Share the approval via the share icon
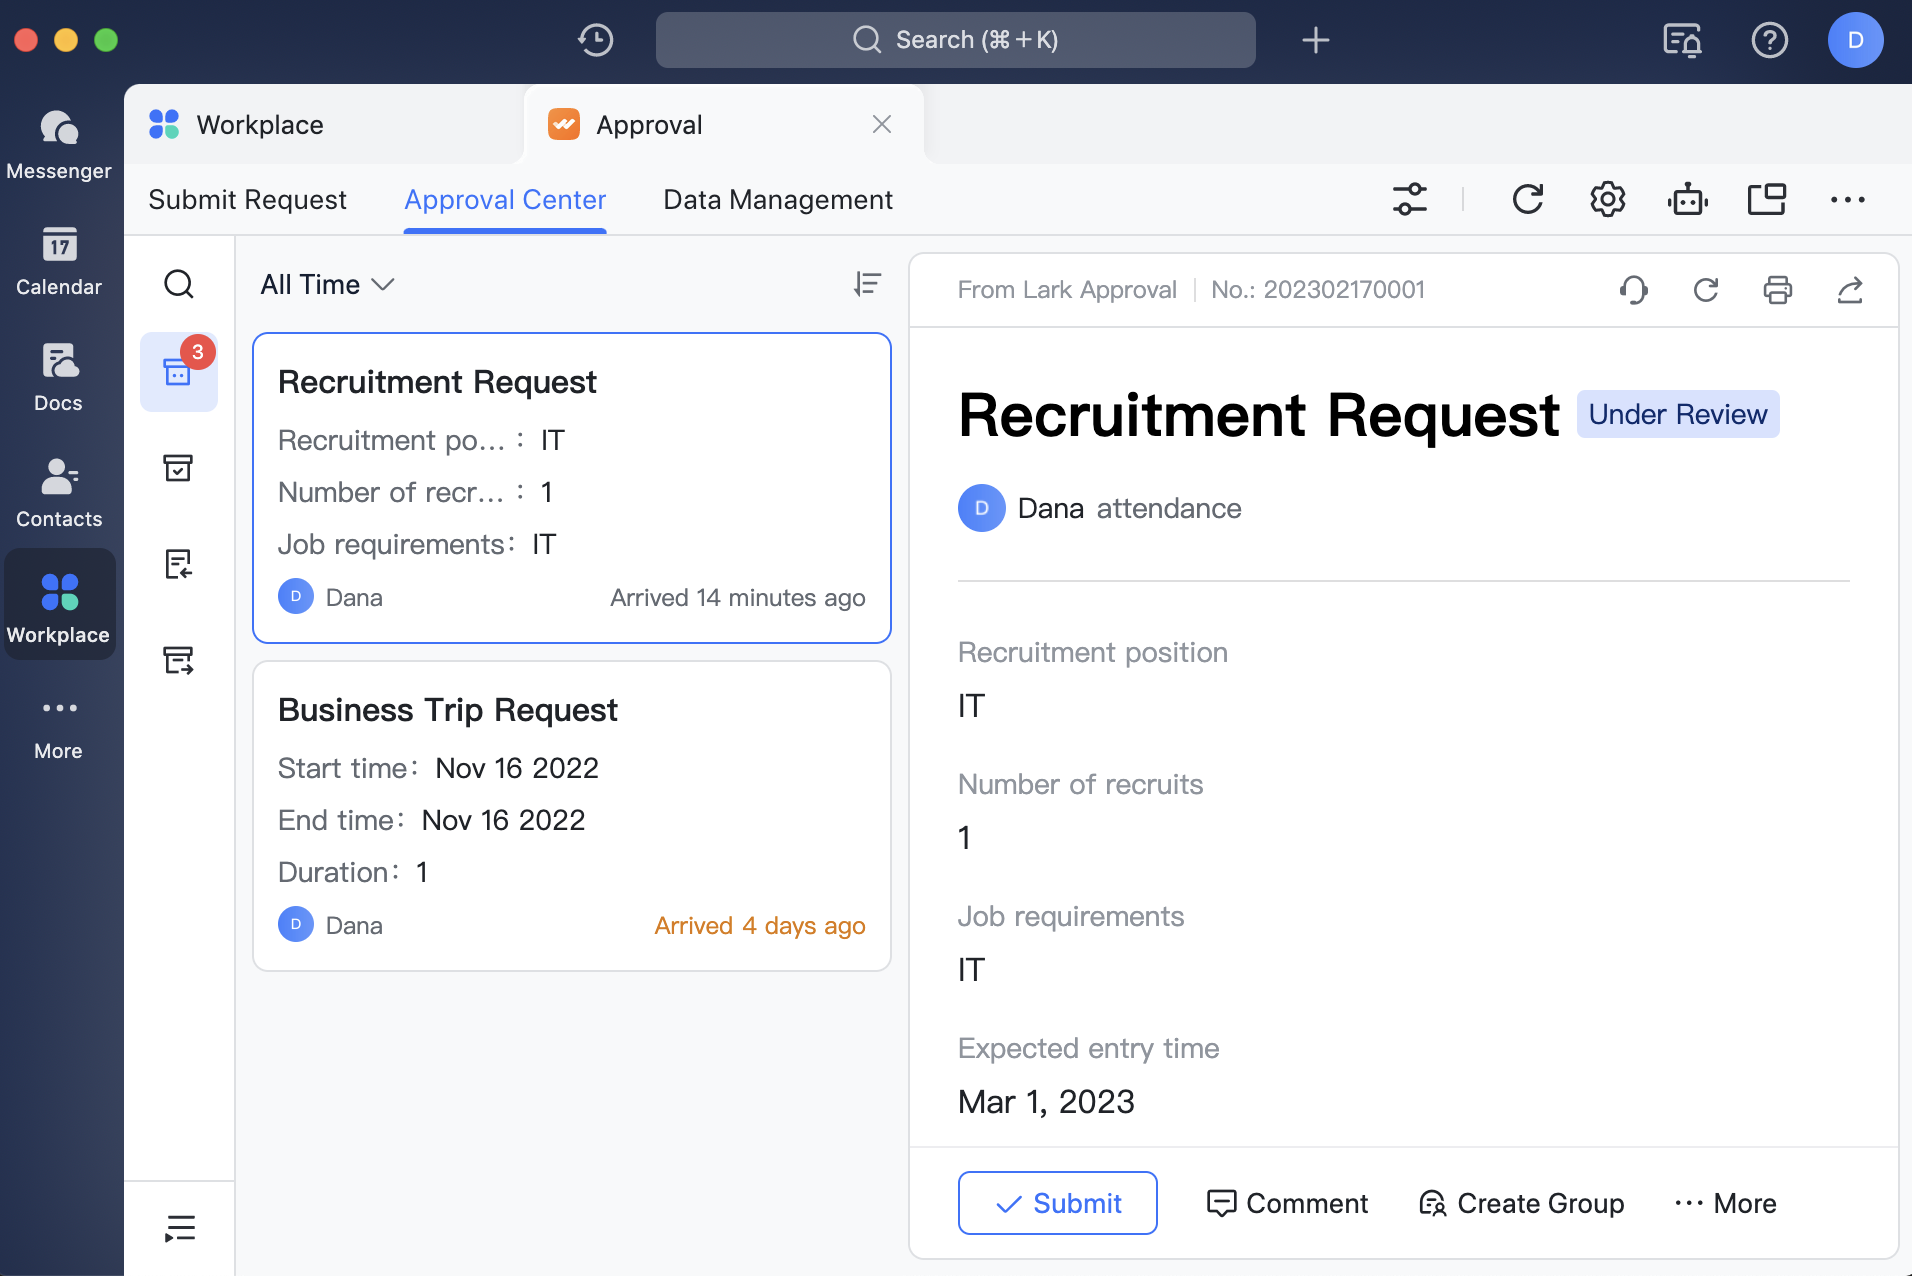Image resolution: width=1912 pixels, height=1276 pixels. 1851,289
